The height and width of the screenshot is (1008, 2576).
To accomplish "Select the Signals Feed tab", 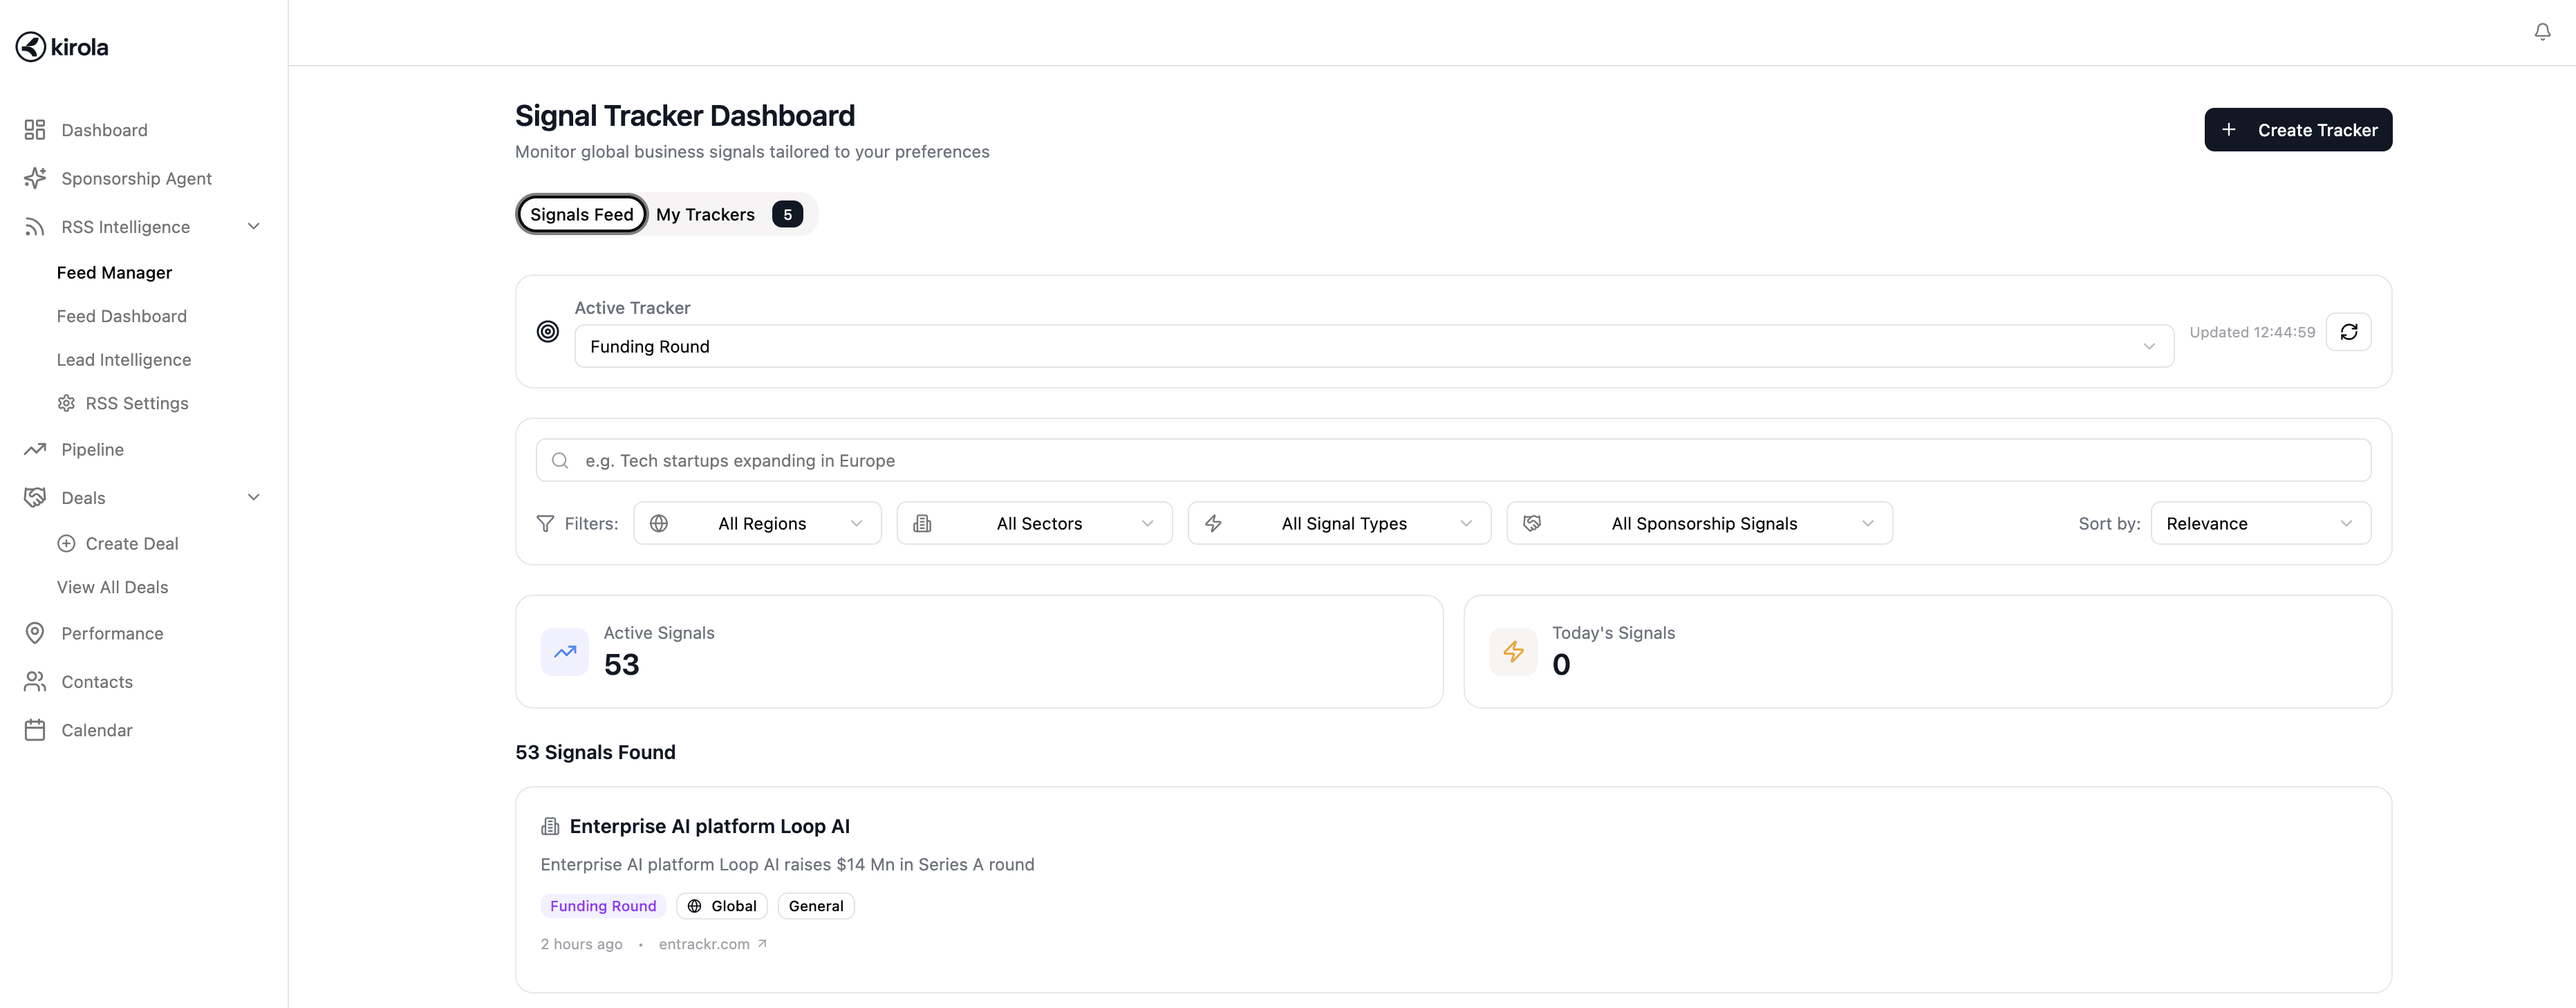I will (581, 215).
